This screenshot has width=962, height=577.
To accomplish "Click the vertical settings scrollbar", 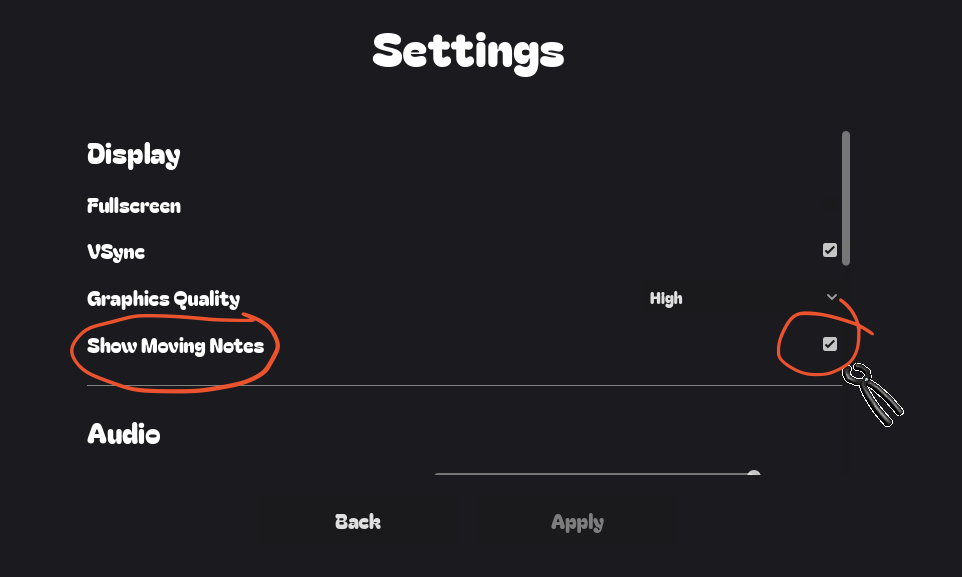I will pos(846,198).
